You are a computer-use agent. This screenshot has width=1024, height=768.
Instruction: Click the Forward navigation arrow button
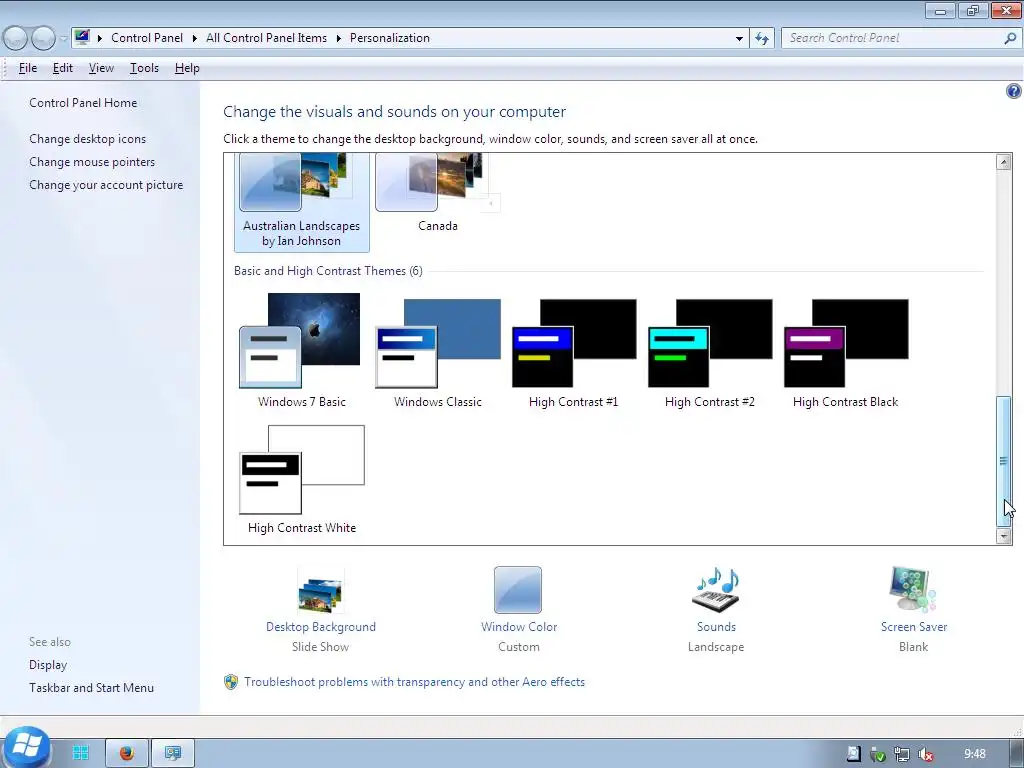point(43,38)
